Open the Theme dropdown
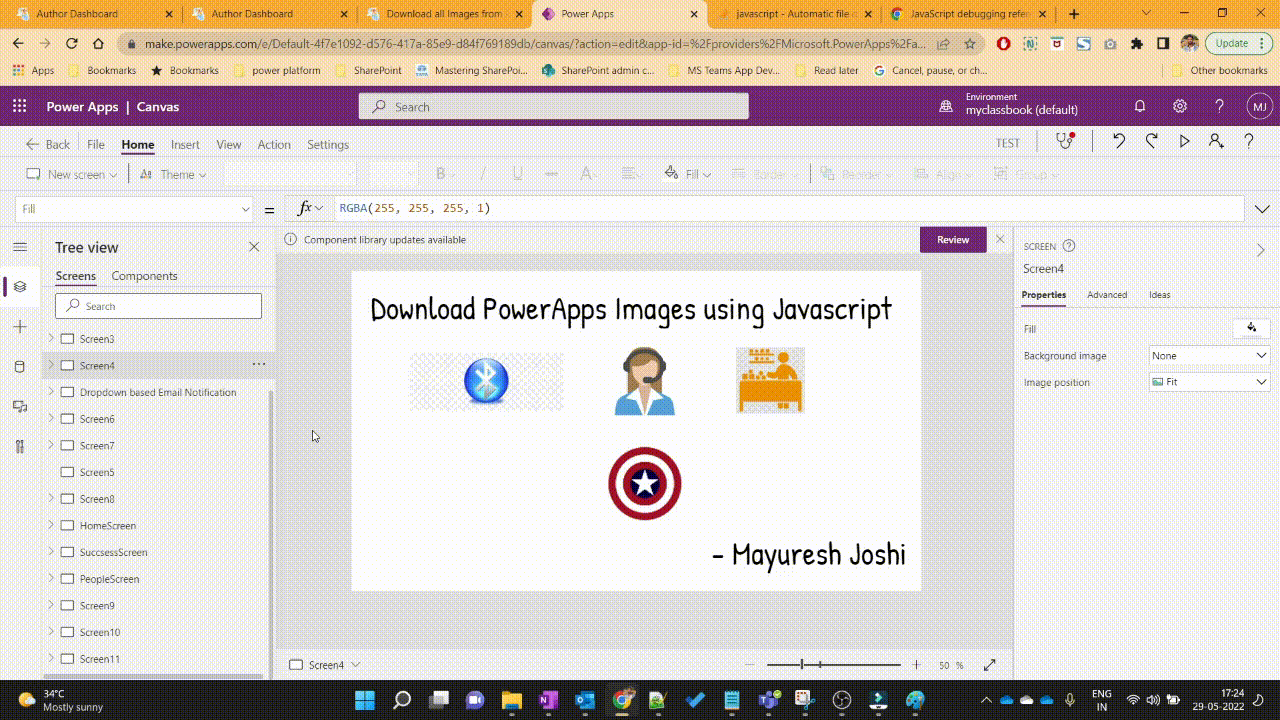This screenshot has width=1280, height=720. (173, 174)
